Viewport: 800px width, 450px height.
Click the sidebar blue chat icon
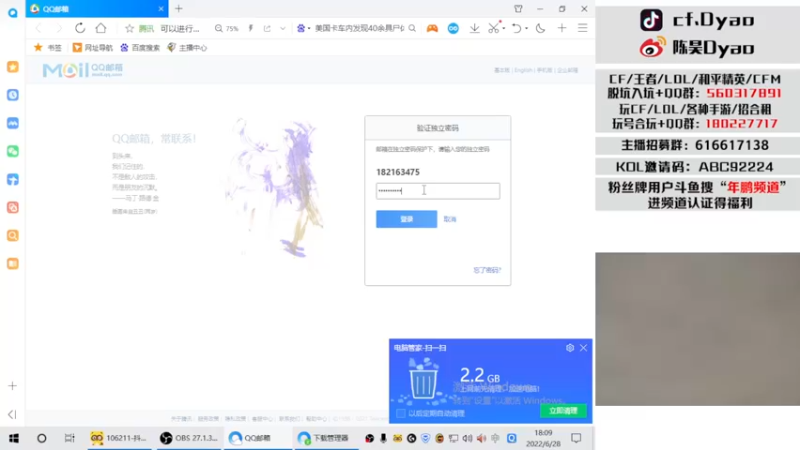tap(13, 123)
